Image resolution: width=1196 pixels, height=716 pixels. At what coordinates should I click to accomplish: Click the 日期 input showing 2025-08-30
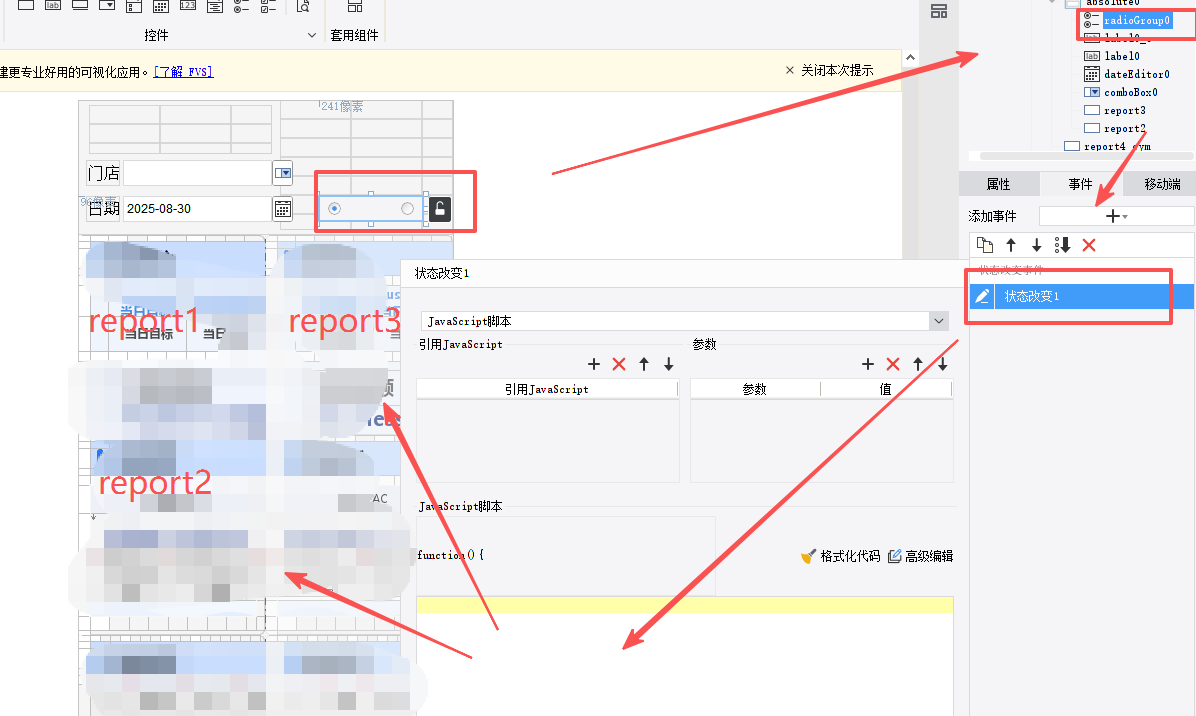[197, 209]
